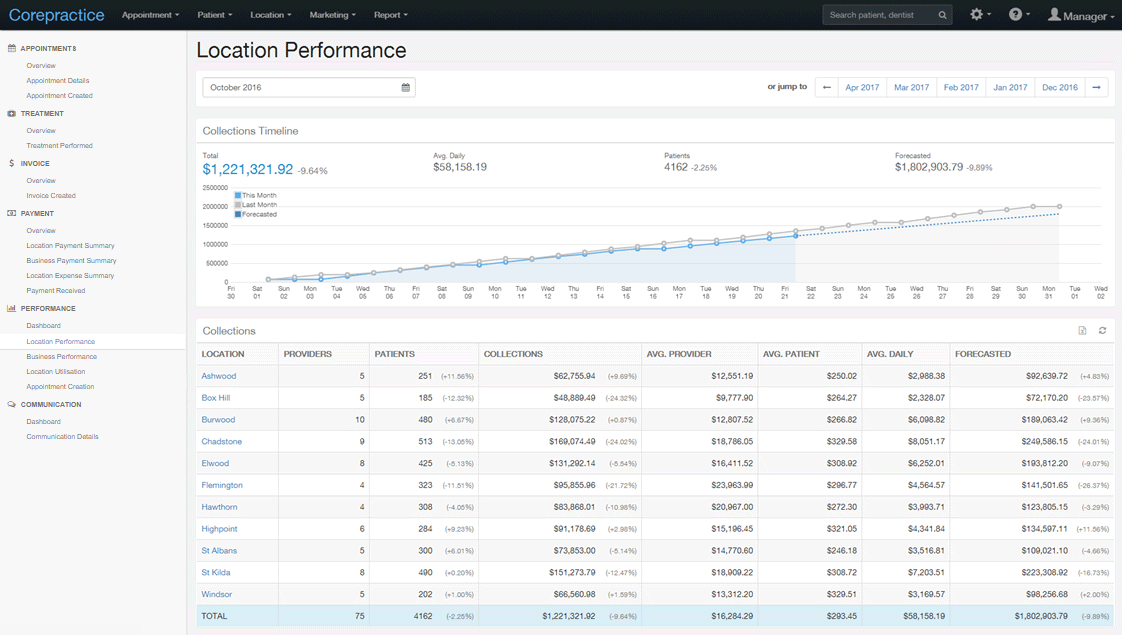Open the Appointment dropdown menu
1122x635 pixels.
[150, 15]
